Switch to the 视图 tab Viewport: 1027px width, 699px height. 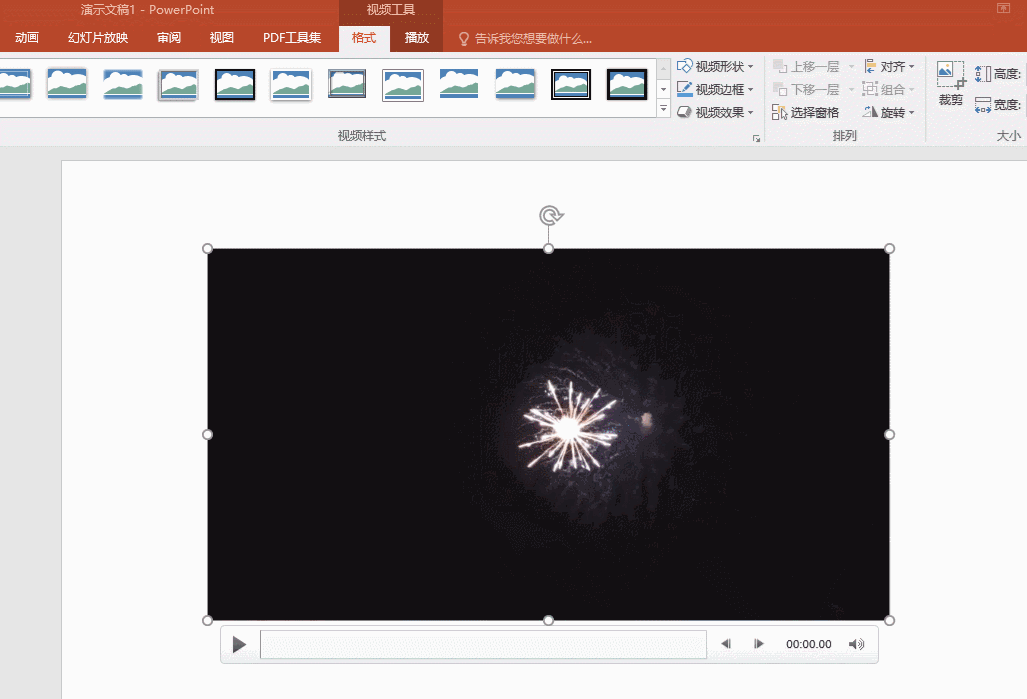click(x=221, y=38)
